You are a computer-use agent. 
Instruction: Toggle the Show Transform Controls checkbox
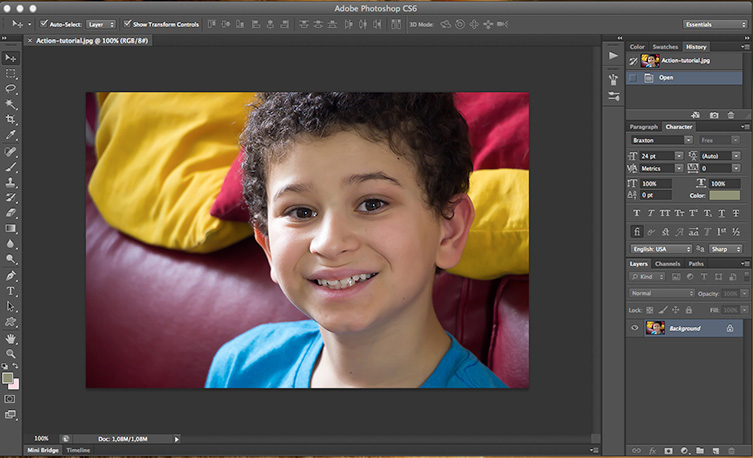tap(127, 23)
